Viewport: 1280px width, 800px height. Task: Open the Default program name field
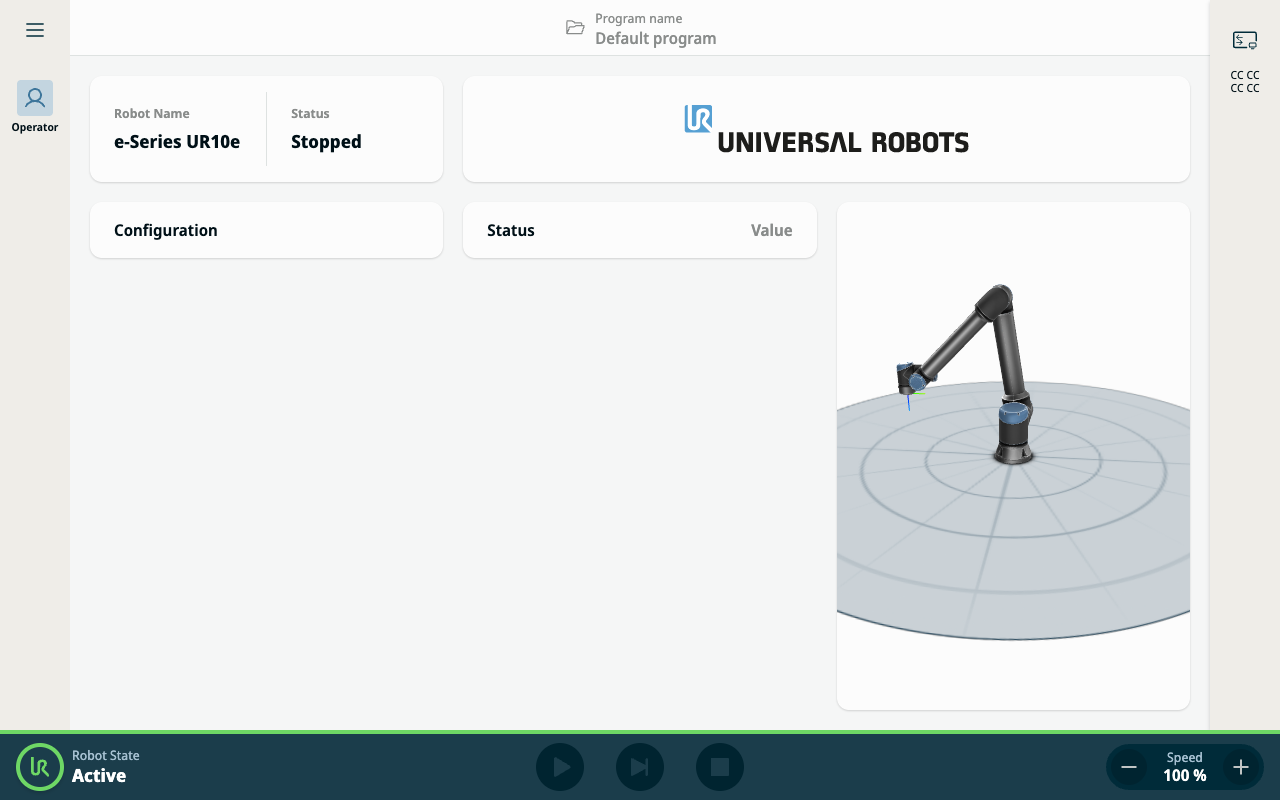coord(655,38)
